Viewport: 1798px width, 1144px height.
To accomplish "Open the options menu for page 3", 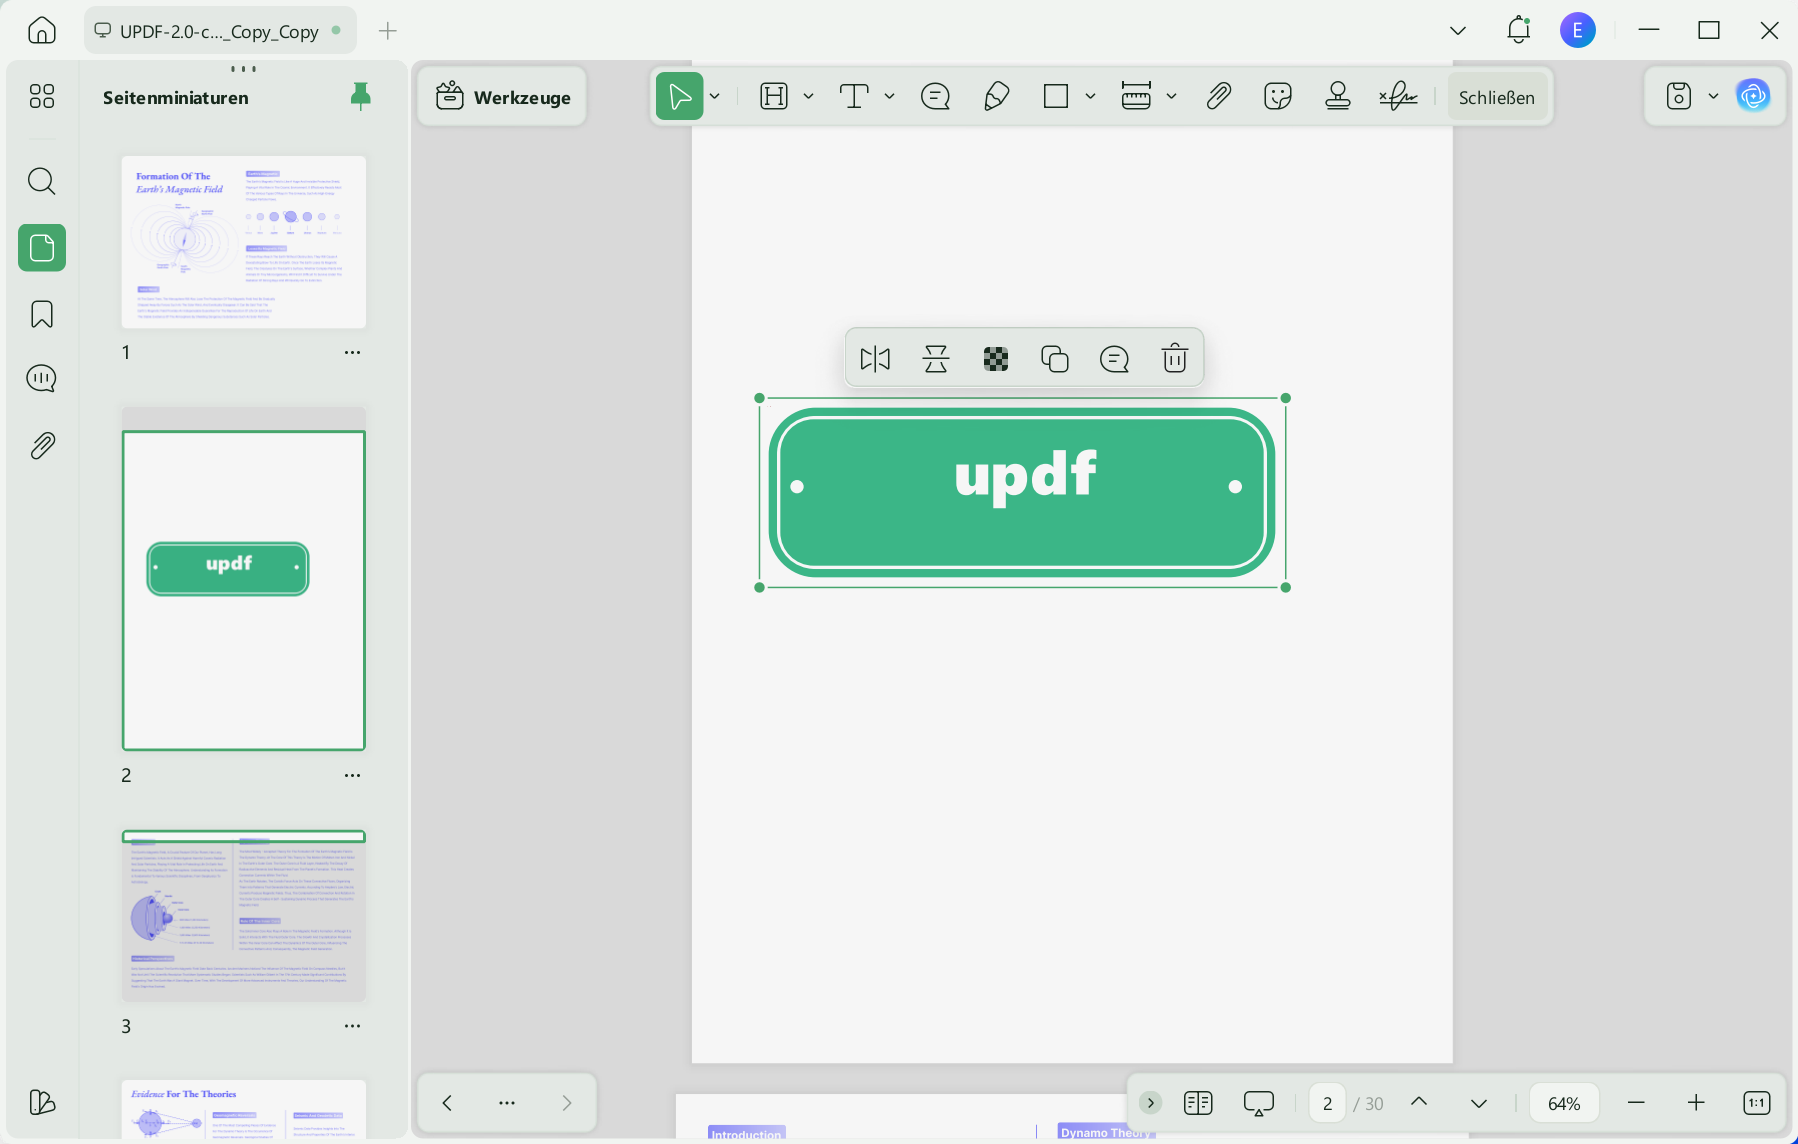I will pos(353,1026).
